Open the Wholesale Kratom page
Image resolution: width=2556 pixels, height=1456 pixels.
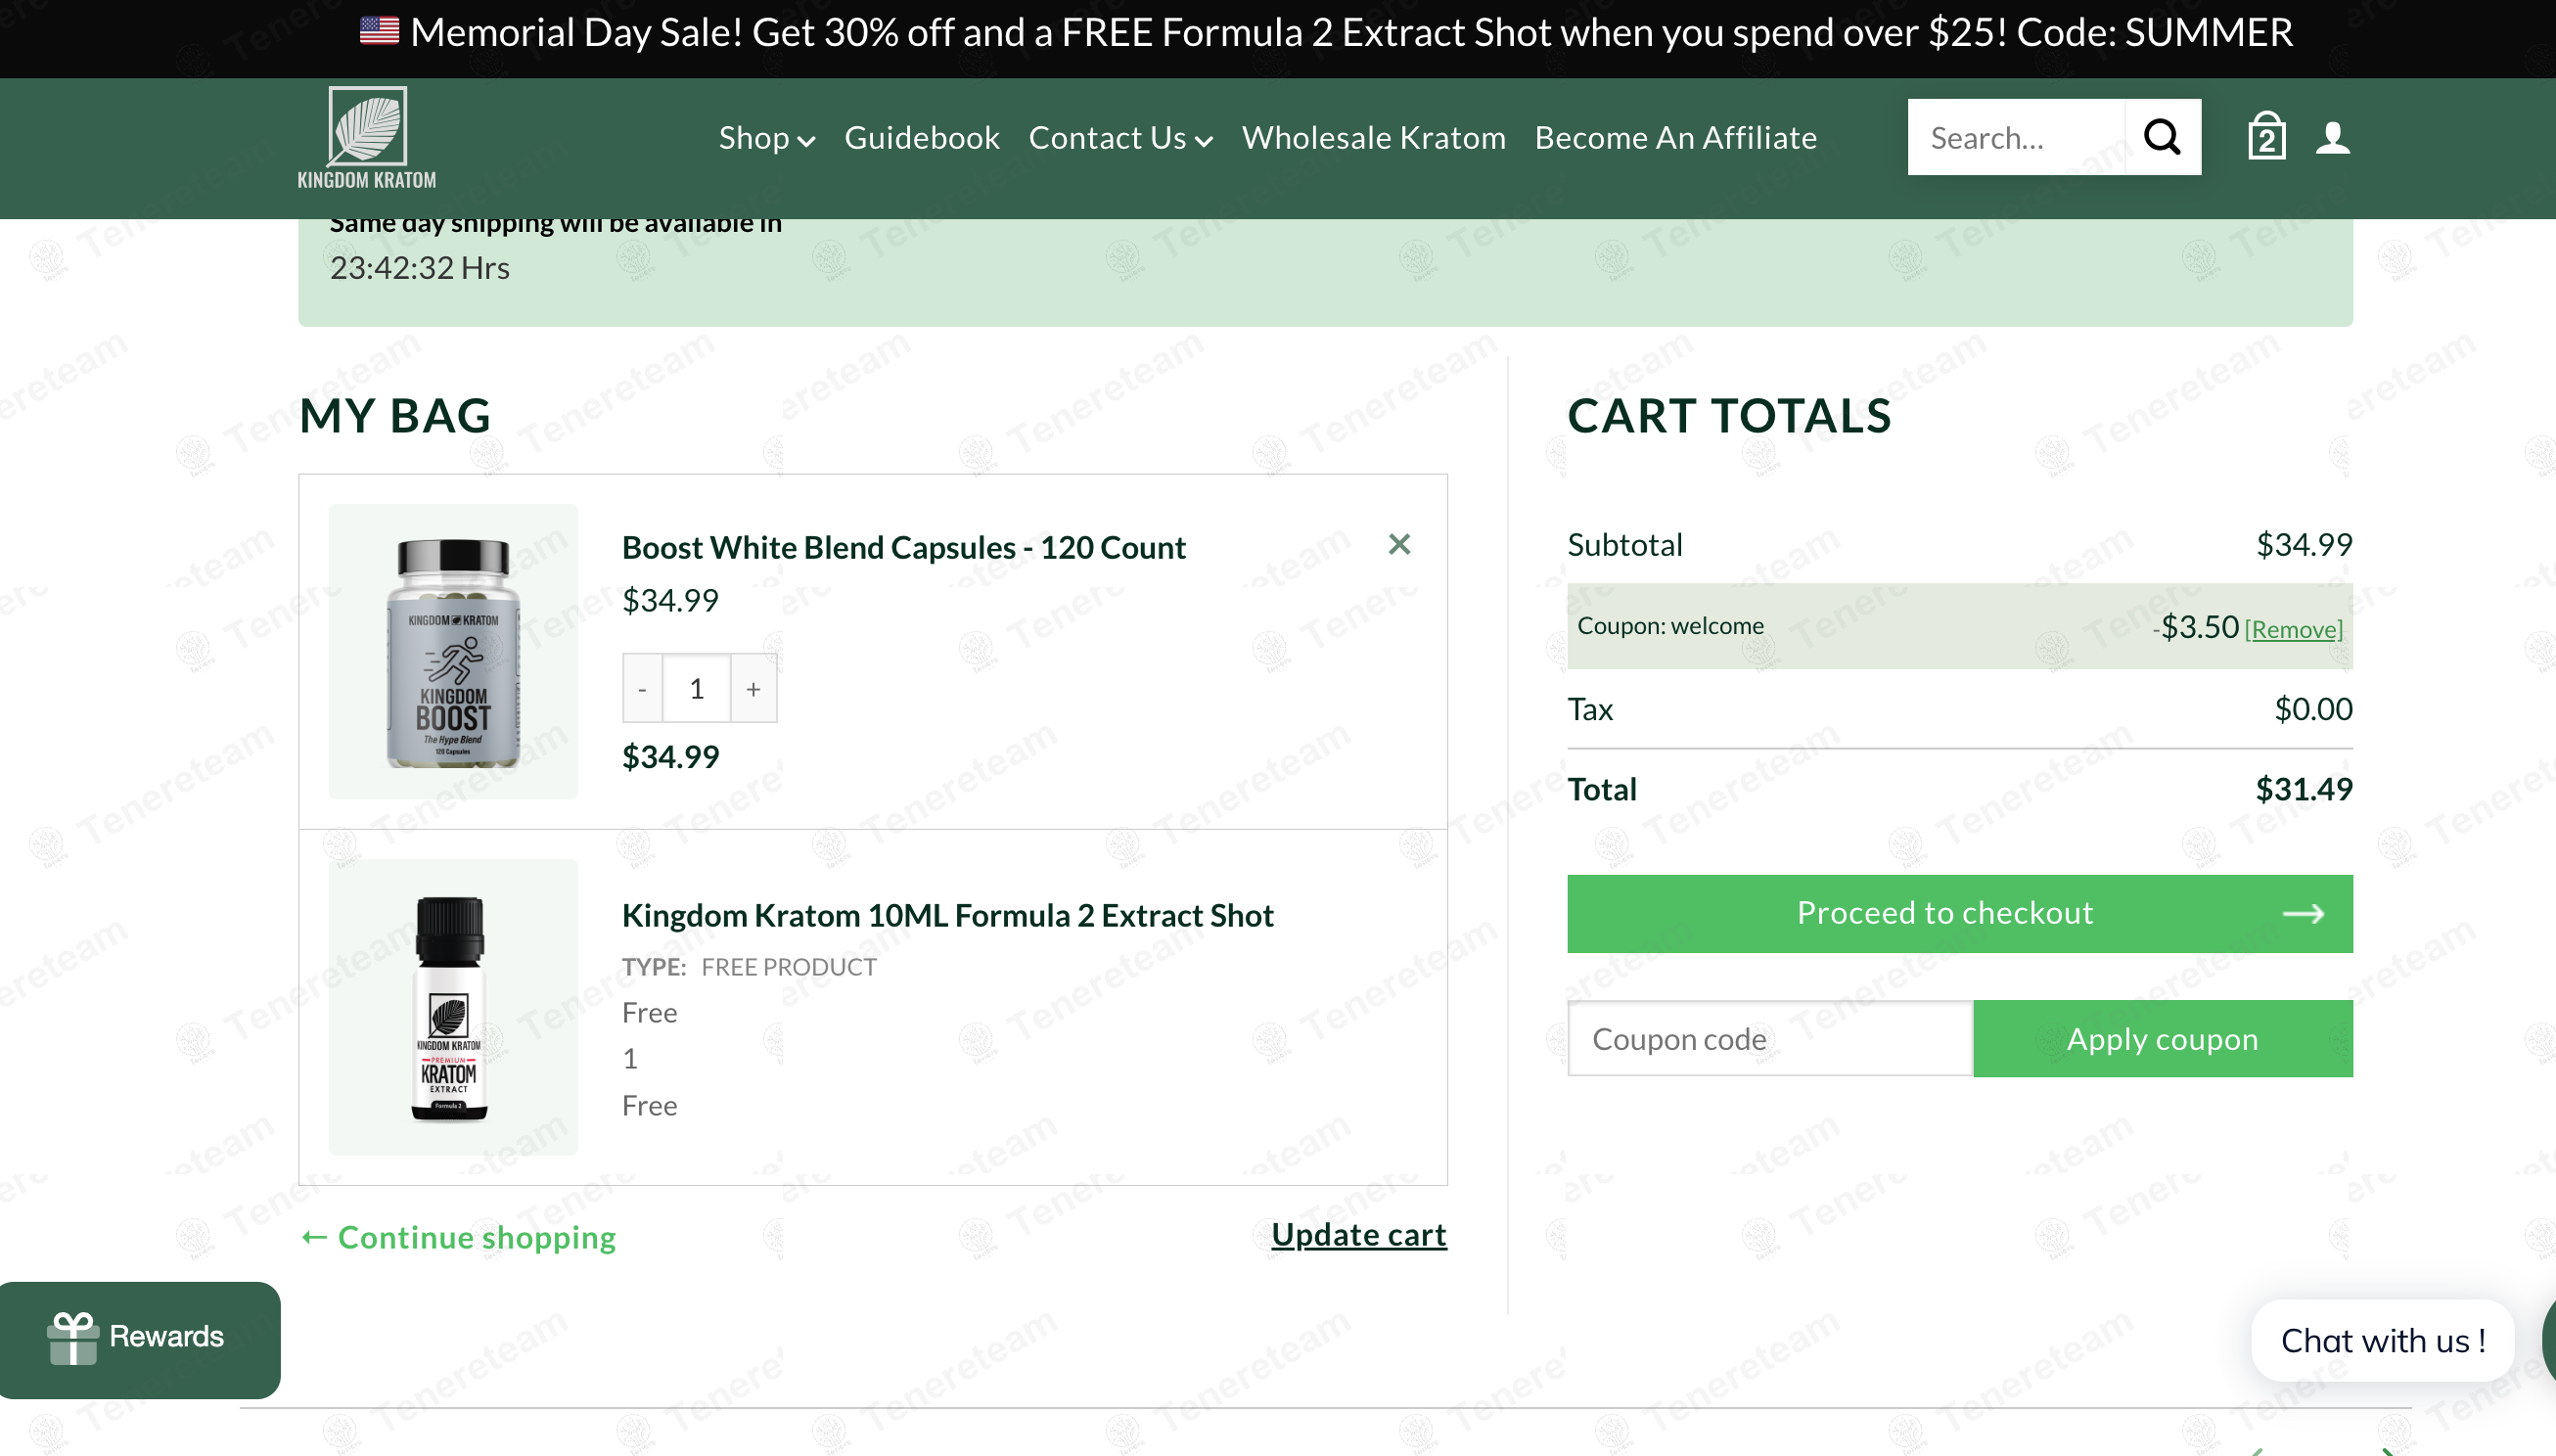[x=1374, y=138]
